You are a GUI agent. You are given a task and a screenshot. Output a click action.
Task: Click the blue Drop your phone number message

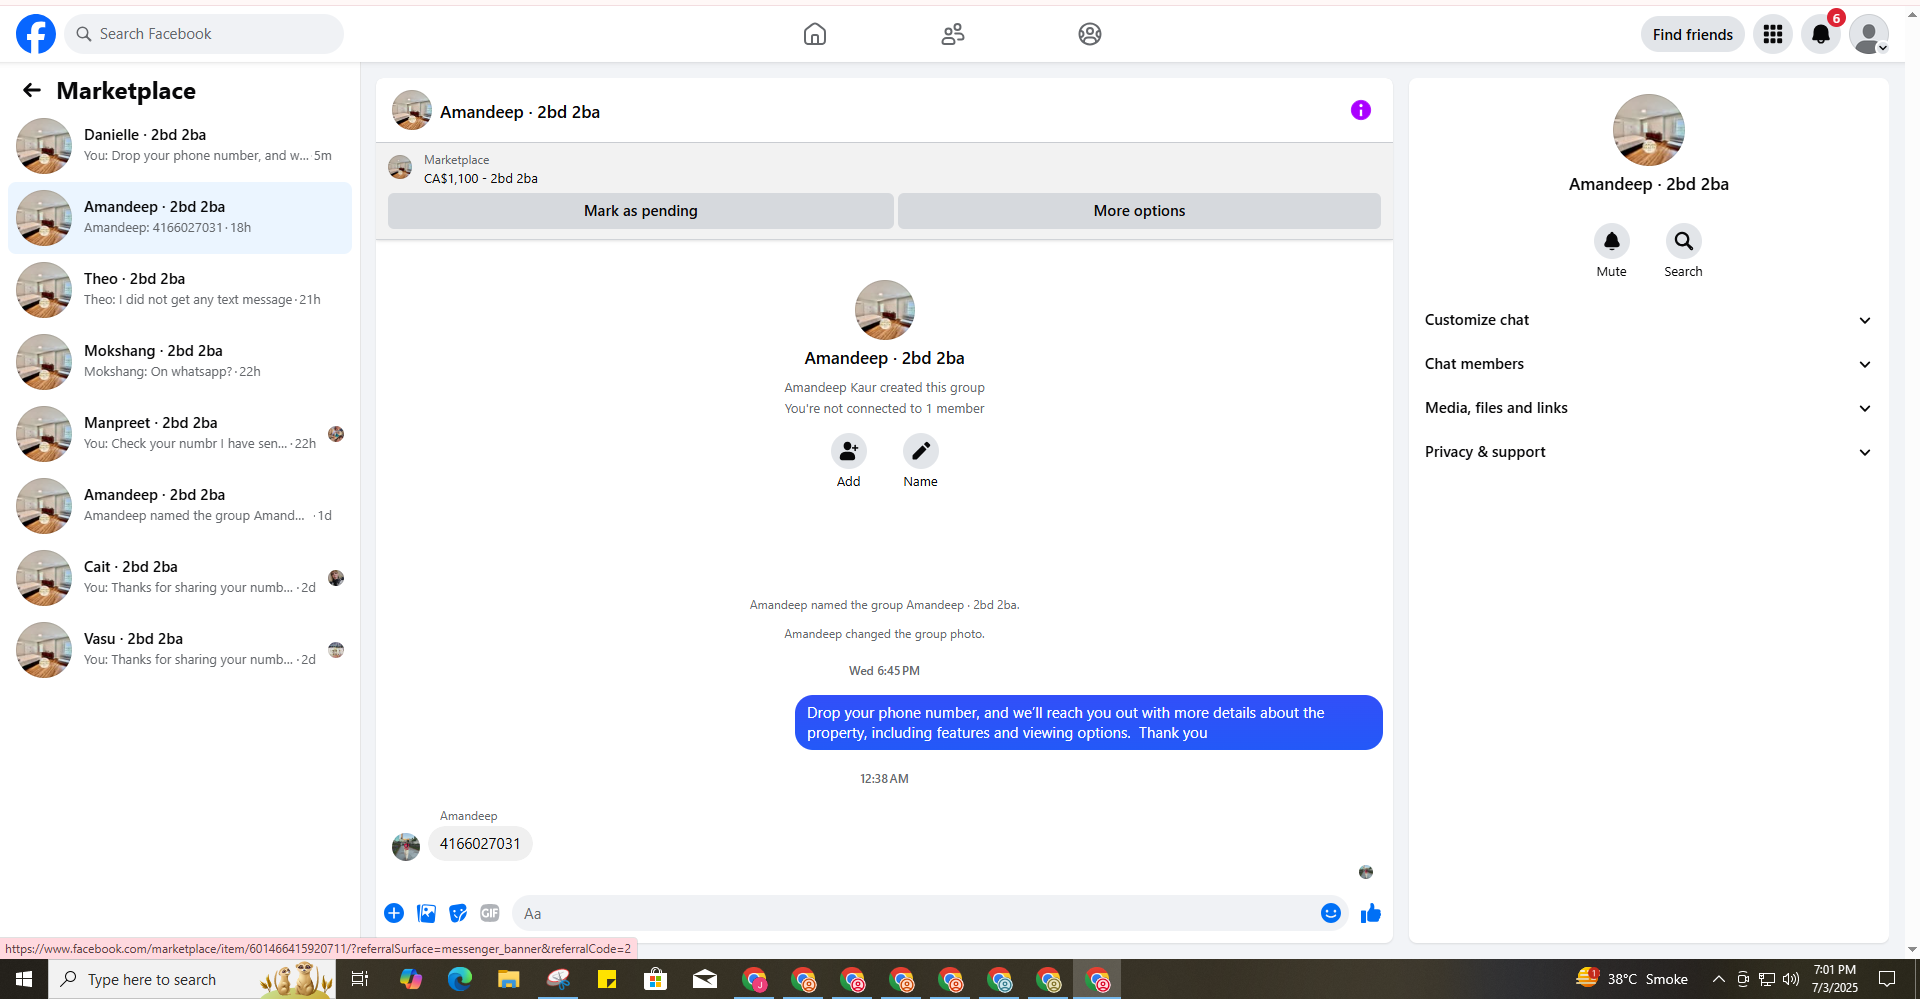[1089, 722]
